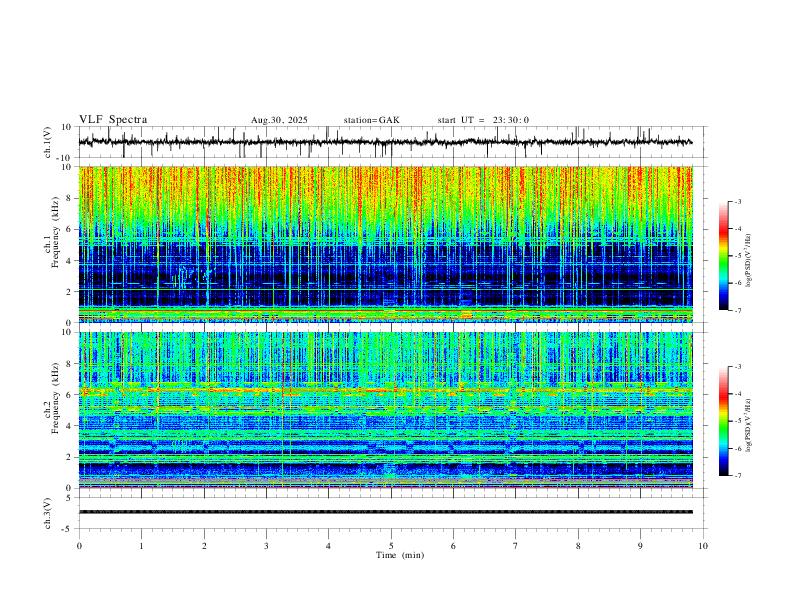
Task: Click the time axis tick label "2"
Action: click(x=204, y=546)
